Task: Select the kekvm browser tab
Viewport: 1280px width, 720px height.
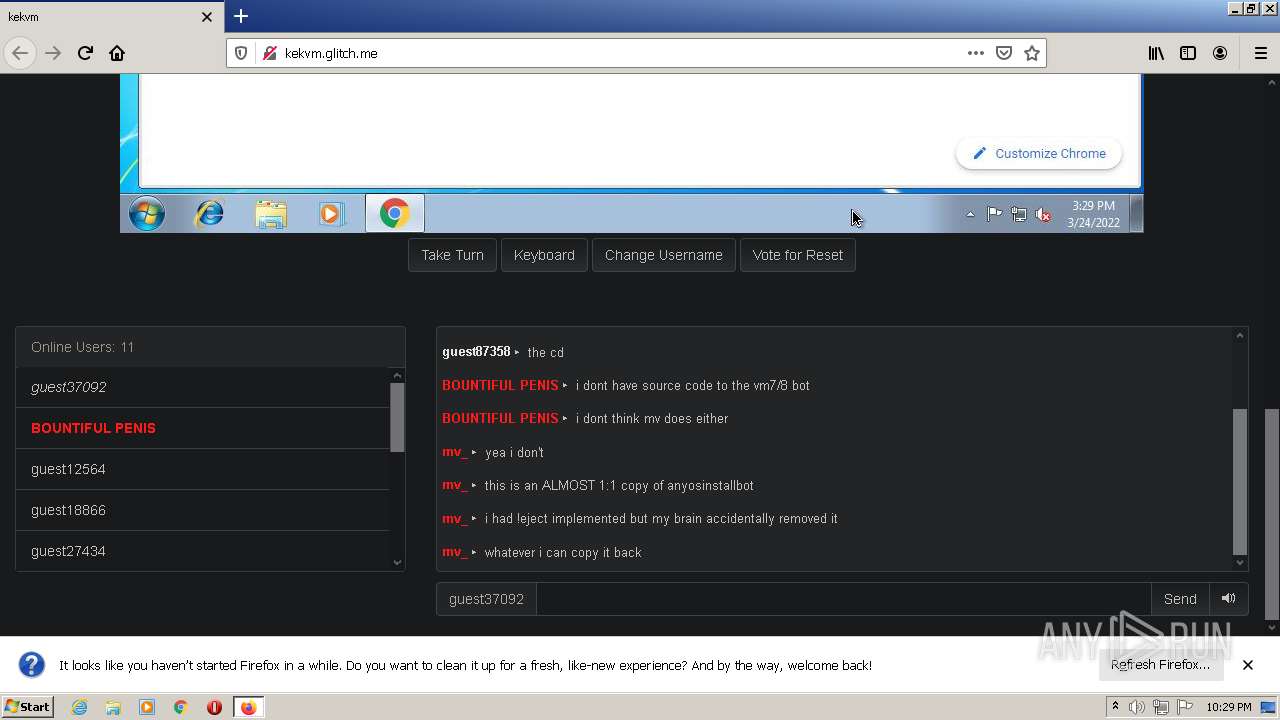Action: click(111, 16)
